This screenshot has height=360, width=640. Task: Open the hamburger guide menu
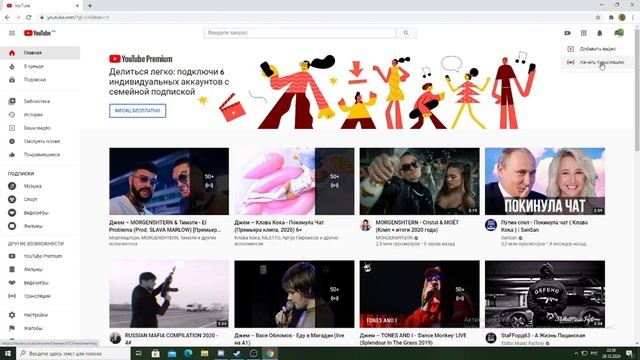[x=12, y=33]
